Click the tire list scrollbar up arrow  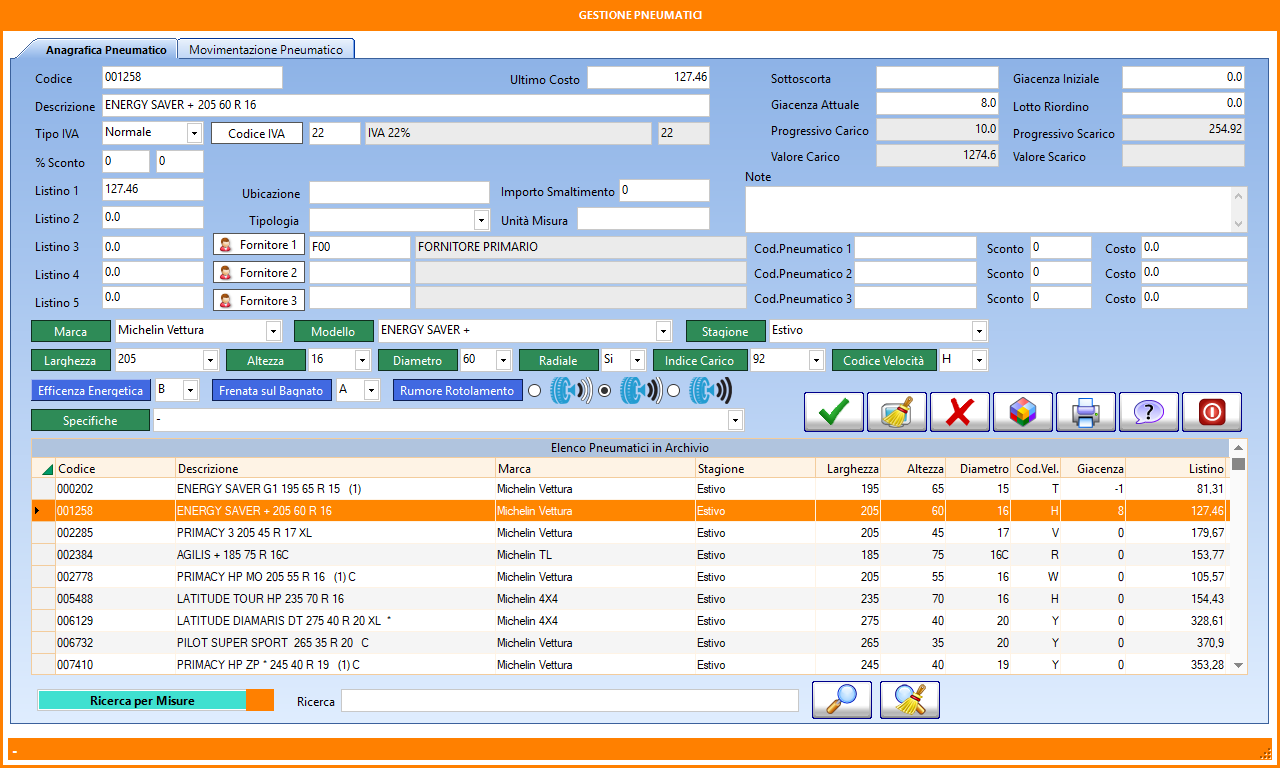1238,447
